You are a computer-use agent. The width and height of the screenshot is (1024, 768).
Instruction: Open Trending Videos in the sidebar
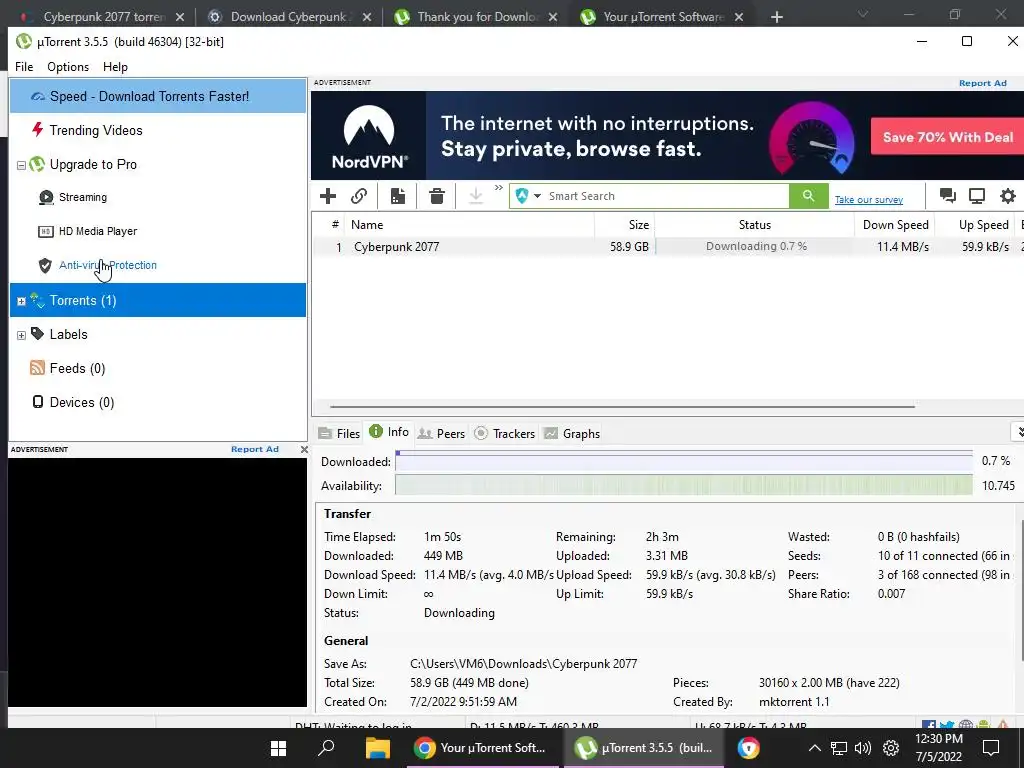tap(95, 130)
